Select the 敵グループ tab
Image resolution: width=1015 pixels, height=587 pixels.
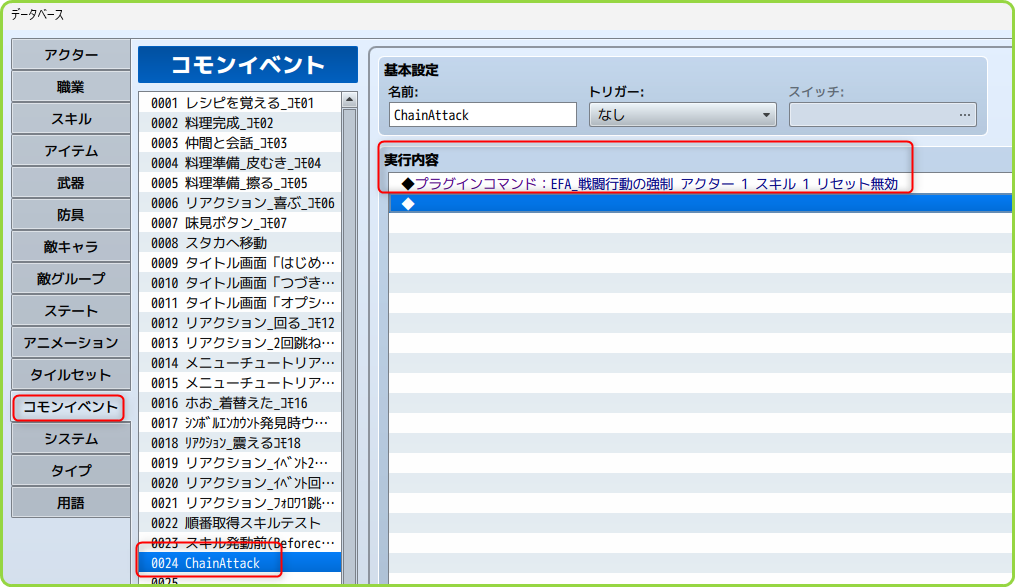[71, 279]
